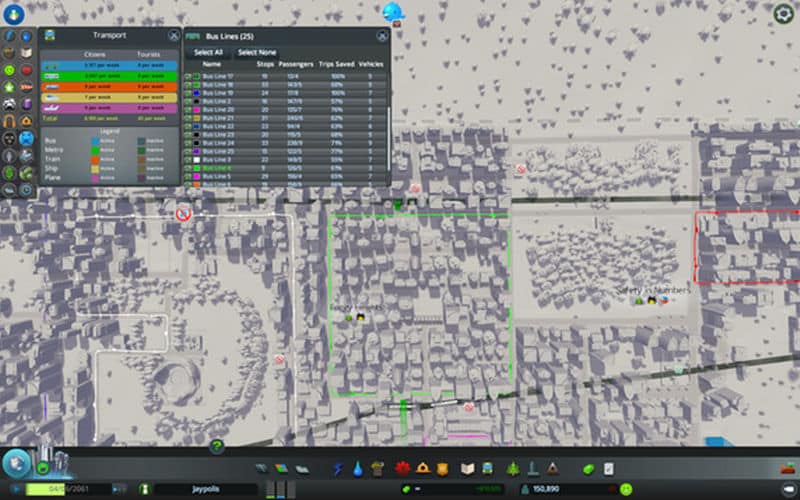
Task: Open the settings gear menu
Action: click(x=784, y=14)
